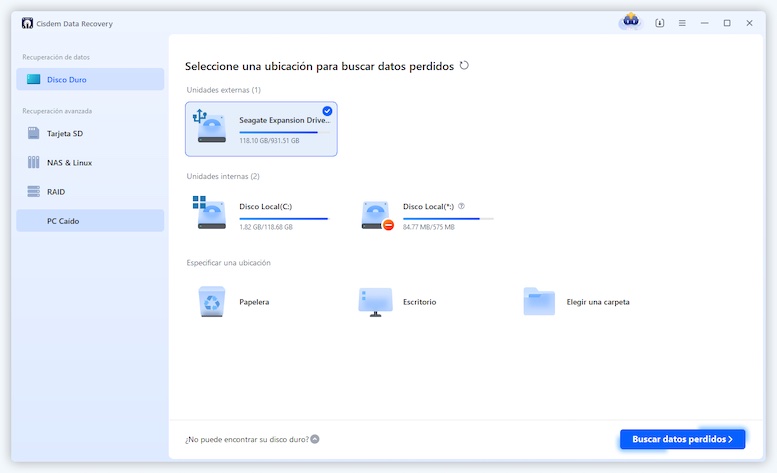Expand the arrow next to disco duro question
The height and width of the screenshot is (473, 777).
coord(315,439)
